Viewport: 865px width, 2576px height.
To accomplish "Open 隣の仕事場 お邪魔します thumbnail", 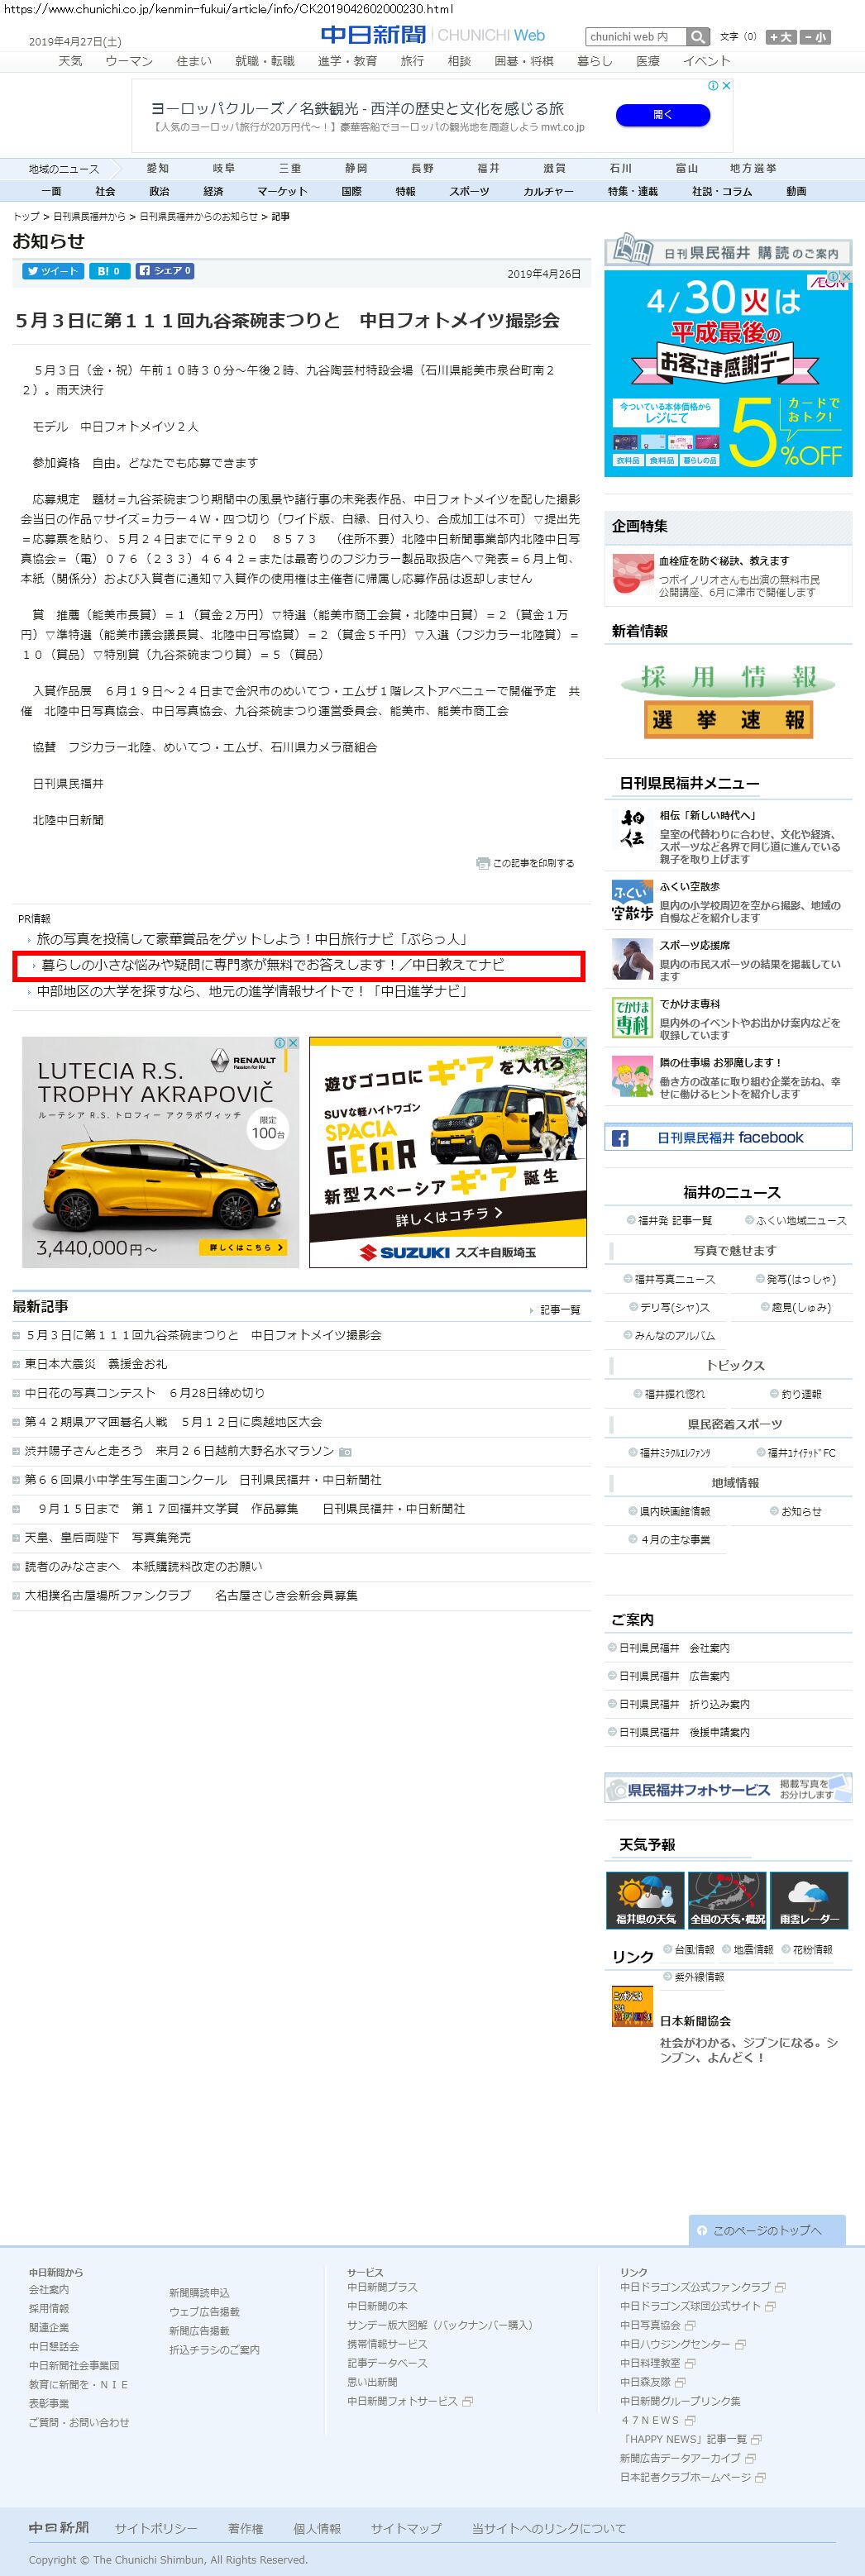I will tap(632, 1077).
